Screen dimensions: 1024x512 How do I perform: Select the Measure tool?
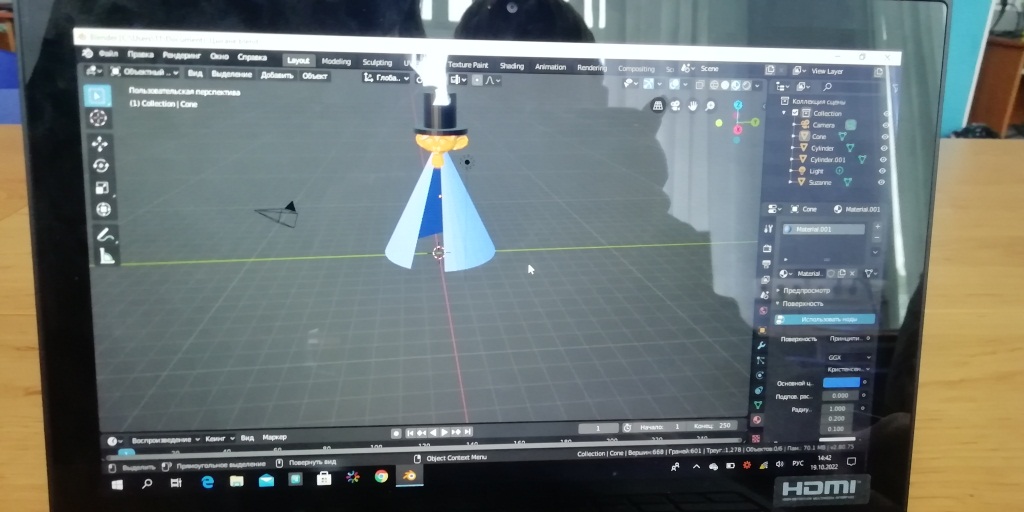point(107,255)
